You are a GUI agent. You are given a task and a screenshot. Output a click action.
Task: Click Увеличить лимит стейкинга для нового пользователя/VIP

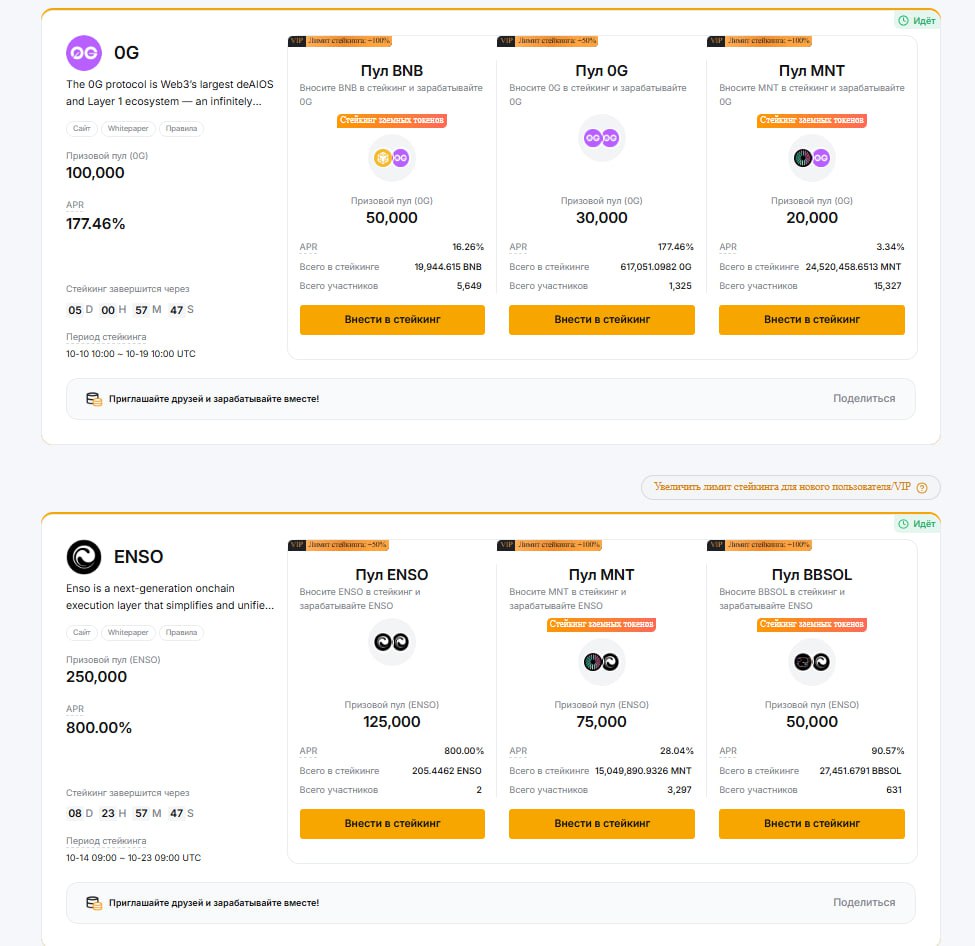[x=782, y=487]
